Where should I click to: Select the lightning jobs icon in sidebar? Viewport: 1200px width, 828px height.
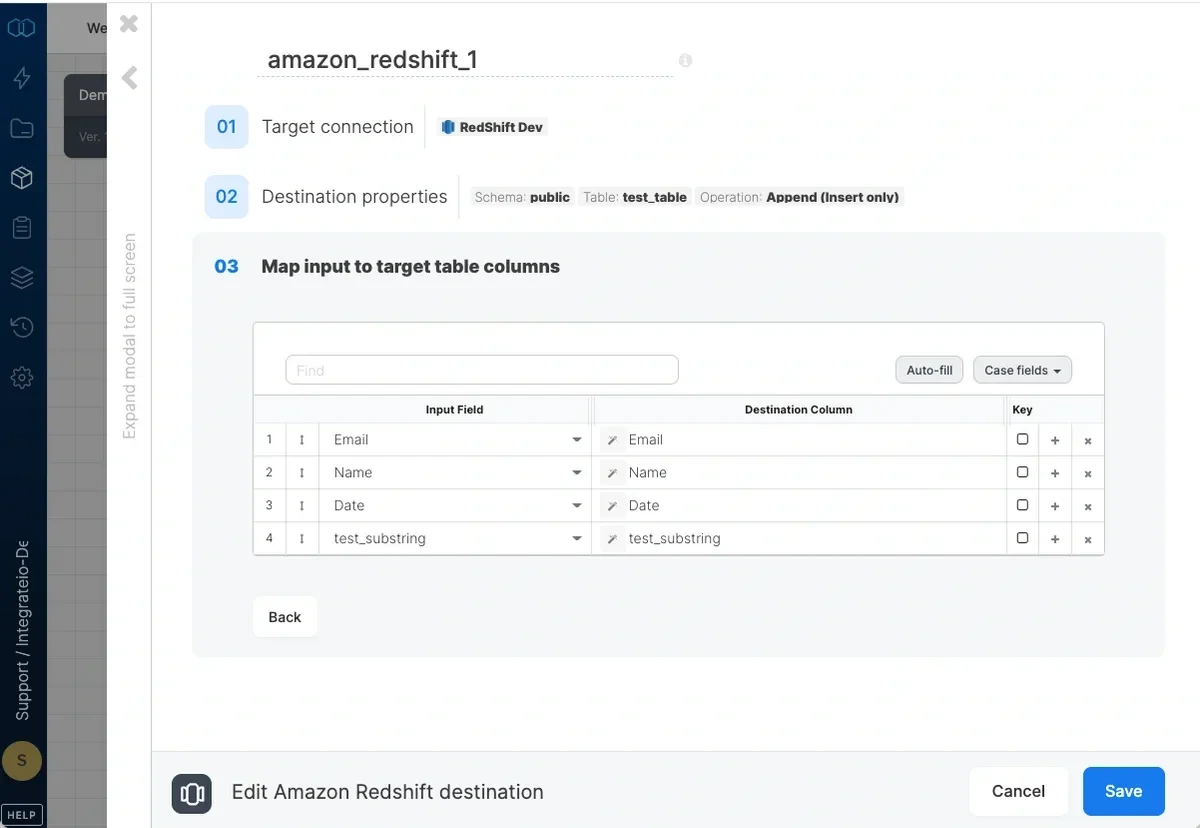coord(22,78)
